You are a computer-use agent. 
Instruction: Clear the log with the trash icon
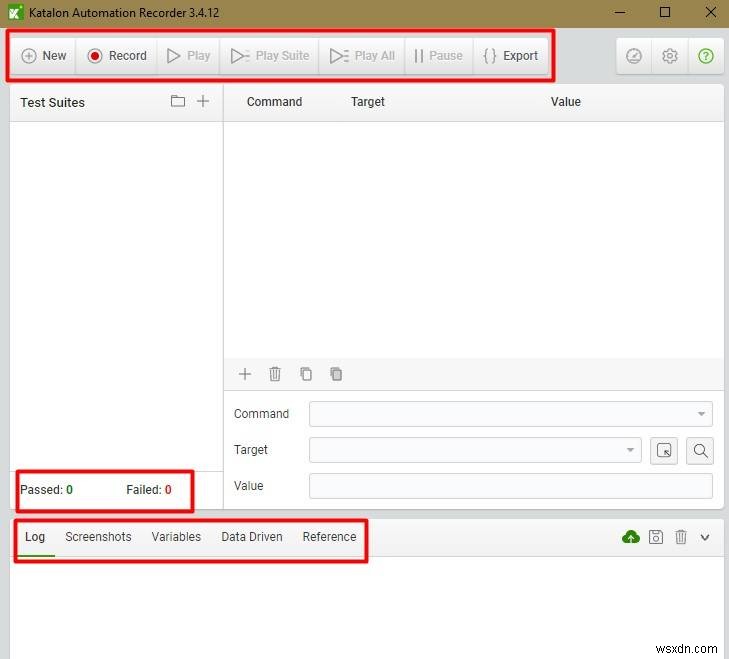[681, 537]
